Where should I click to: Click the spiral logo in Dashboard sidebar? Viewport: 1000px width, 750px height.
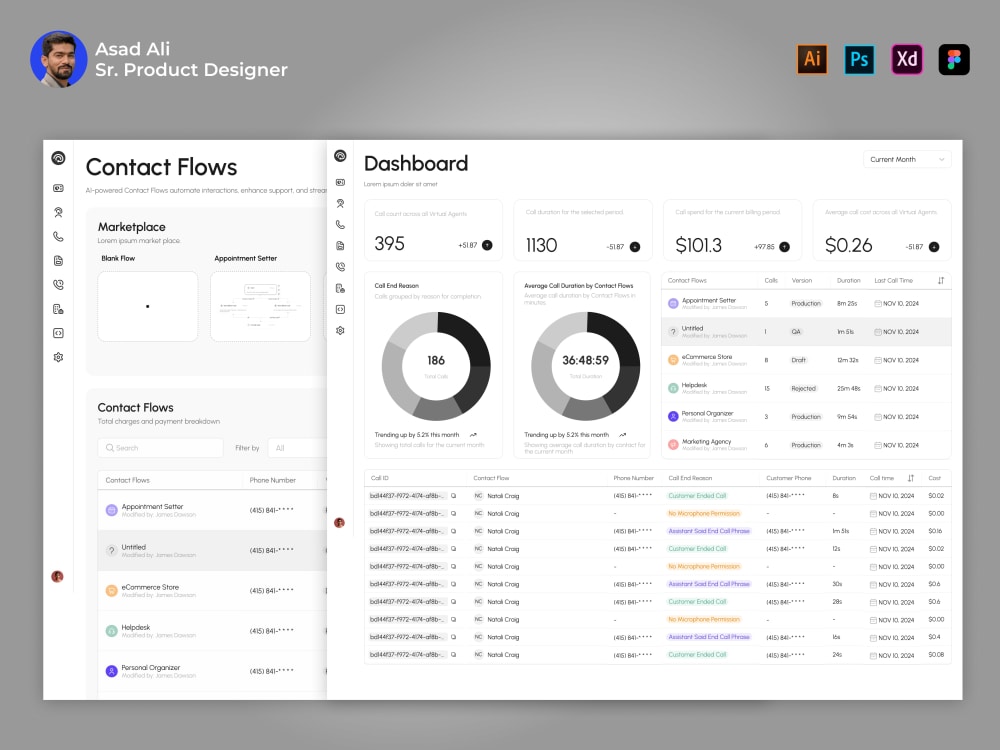[341, 156]
